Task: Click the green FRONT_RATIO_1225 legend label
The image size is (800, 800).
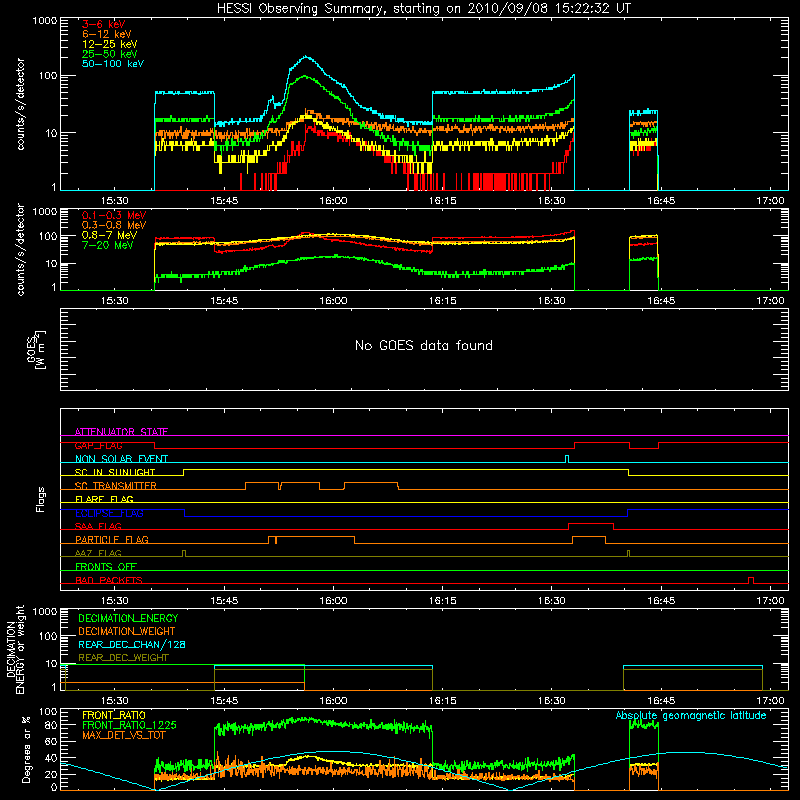Action: pyautogui.click(x=129, y=725)
